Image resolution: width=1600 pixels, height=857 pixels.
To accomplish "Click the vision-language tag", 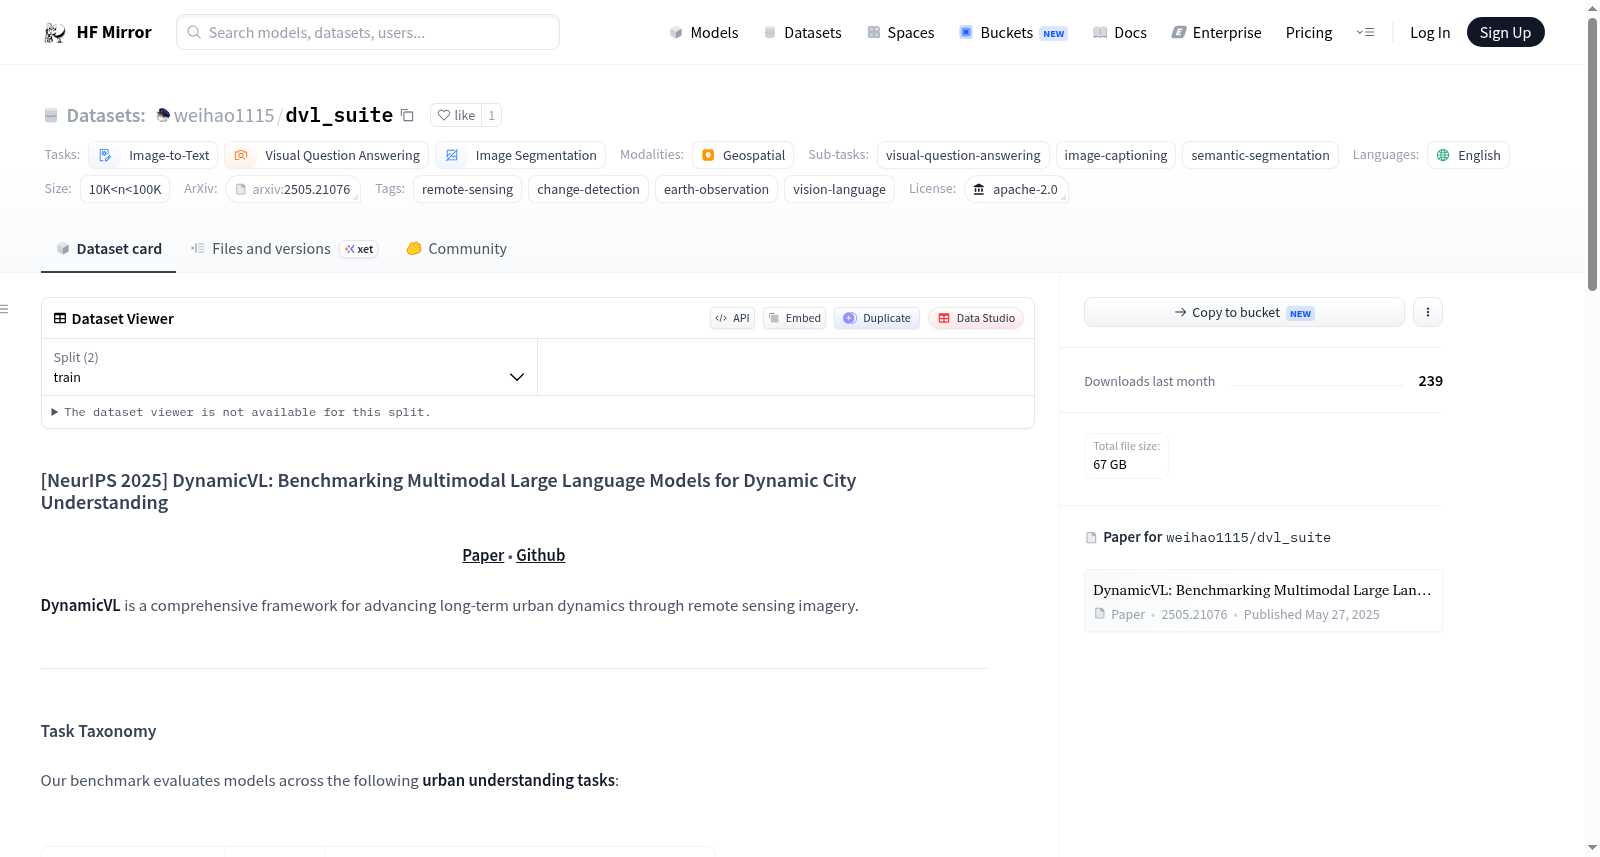I will [x=839, y=189].
